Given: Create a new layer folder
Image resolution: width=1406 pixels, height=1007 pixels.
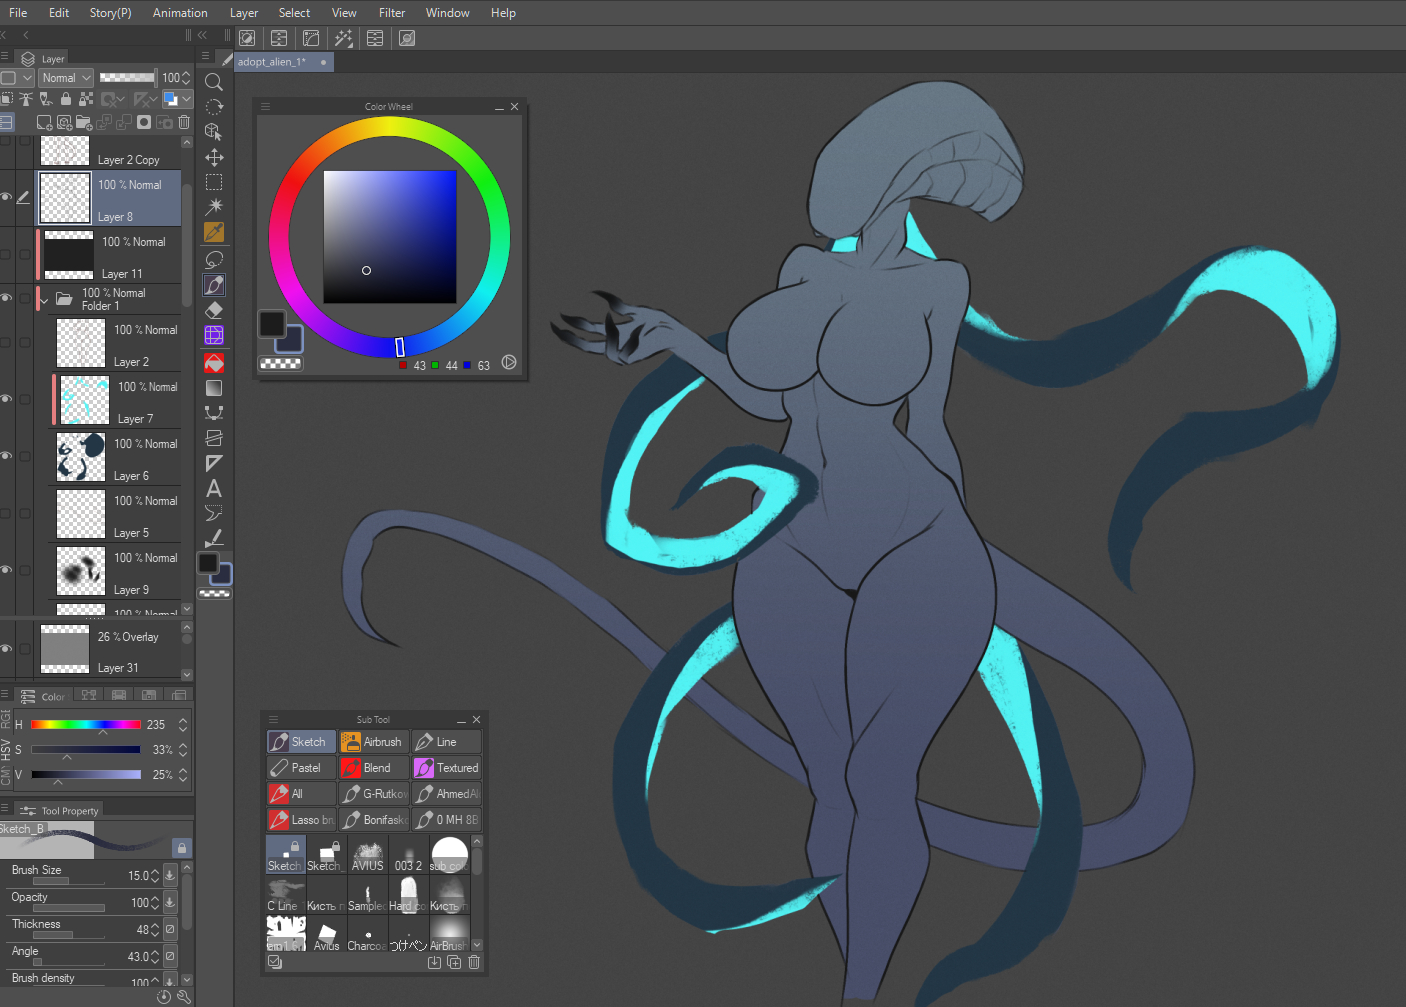Looking at the screenshot, I should coord(84,122).
